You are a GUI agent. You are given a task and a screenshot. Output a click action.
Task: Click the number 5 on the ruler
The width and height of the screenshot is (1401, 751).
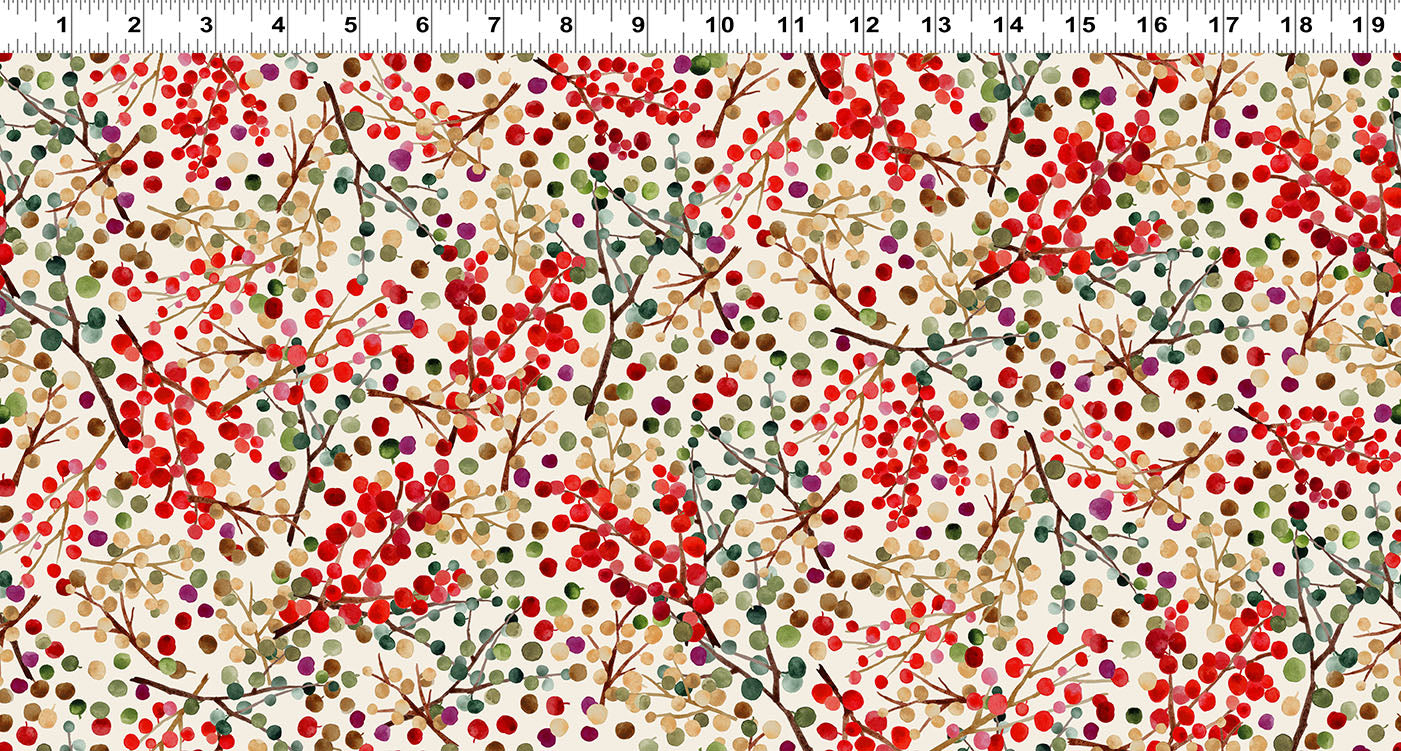coord(350,24)
